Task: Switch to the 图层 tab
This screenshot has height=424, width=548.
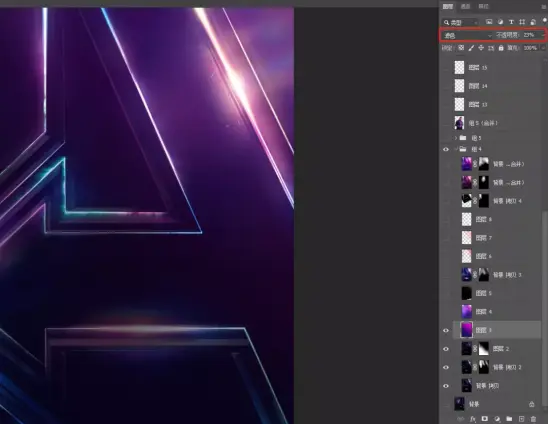Action: click(448, 7)
